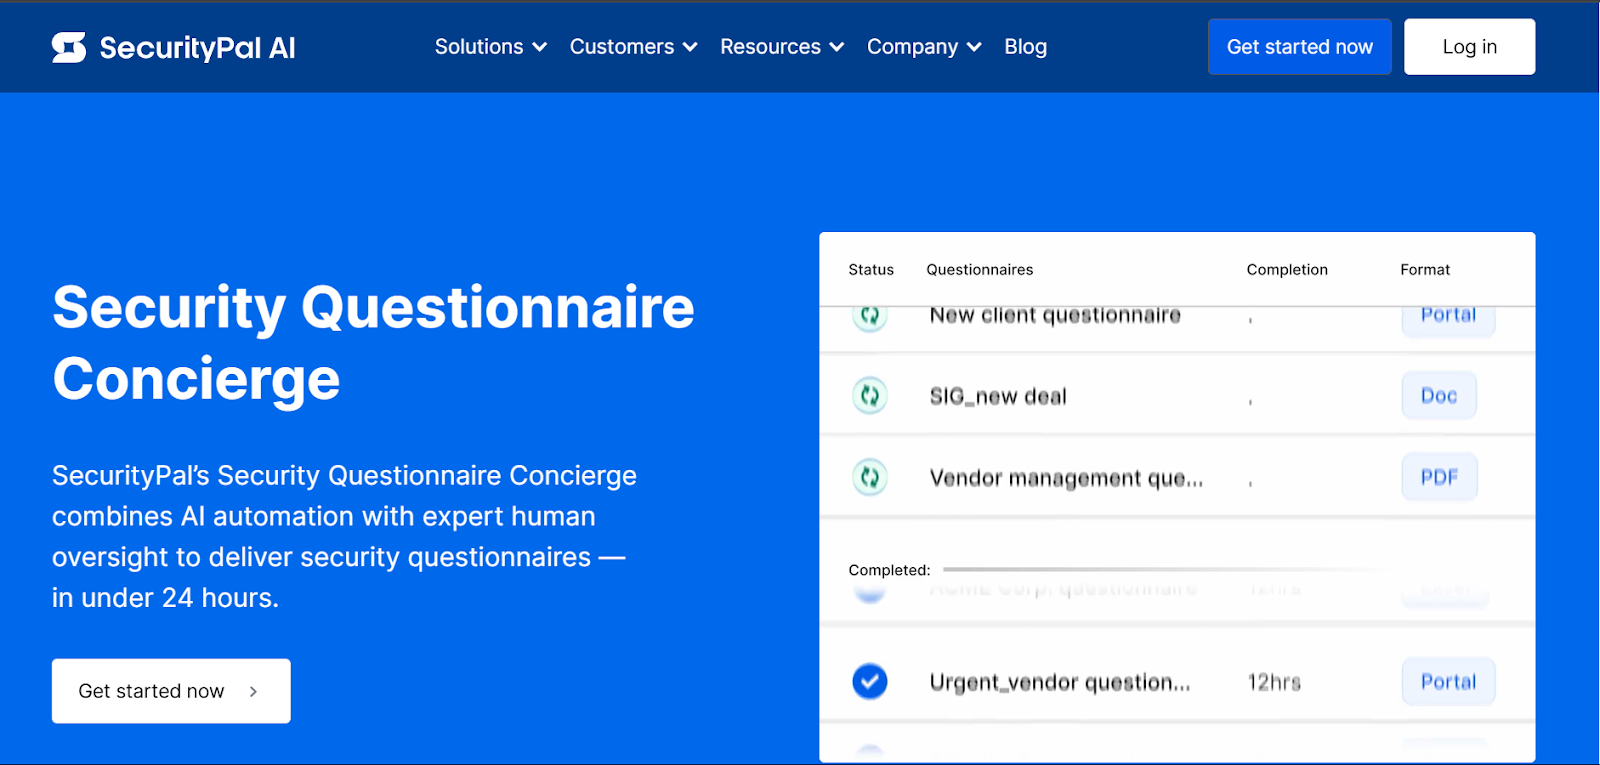Expand the Customers dropdown chevron

pos(690,47)
